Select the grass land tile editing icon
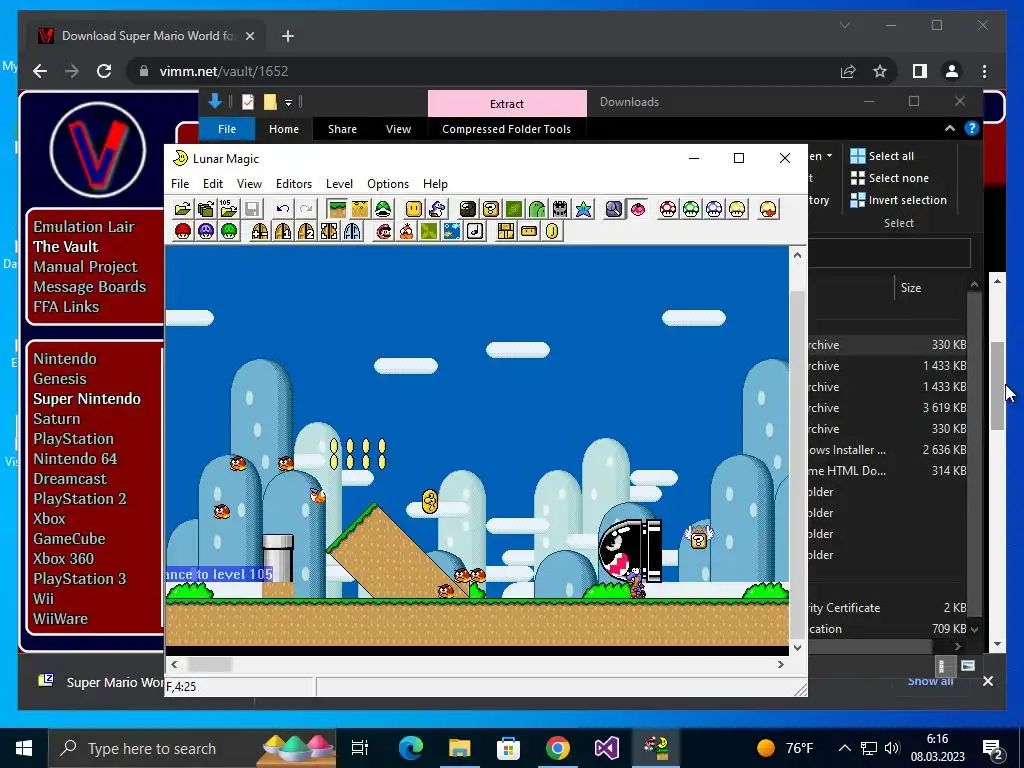Screen dimensions: 1024x768 click(338, 209)
